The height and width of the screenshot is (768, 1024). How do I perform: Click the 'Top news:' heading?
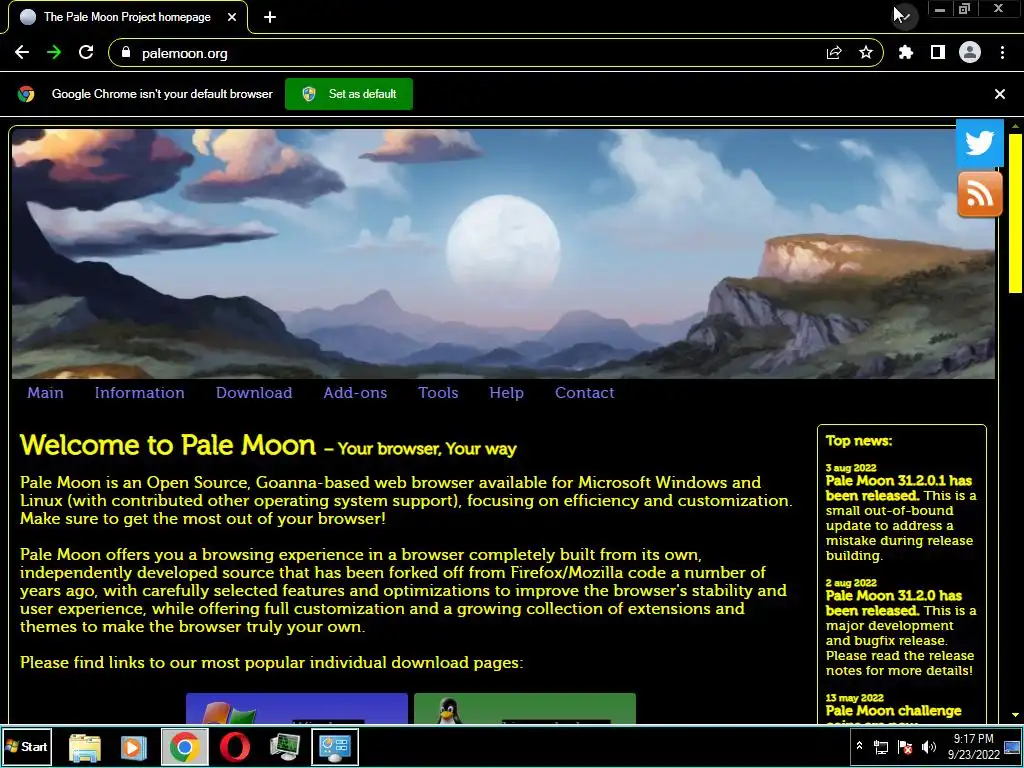[859, 441]
